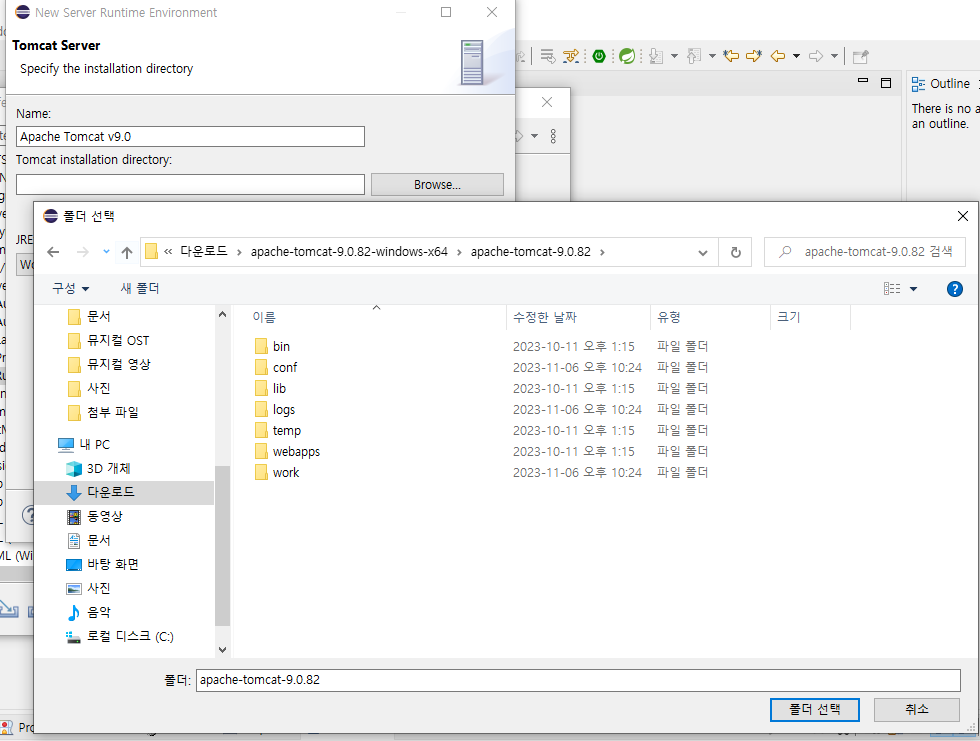Click the Eclipse Pin Editor toolbar icon
The width and height of the screenshot is (980, 741).
861,56
